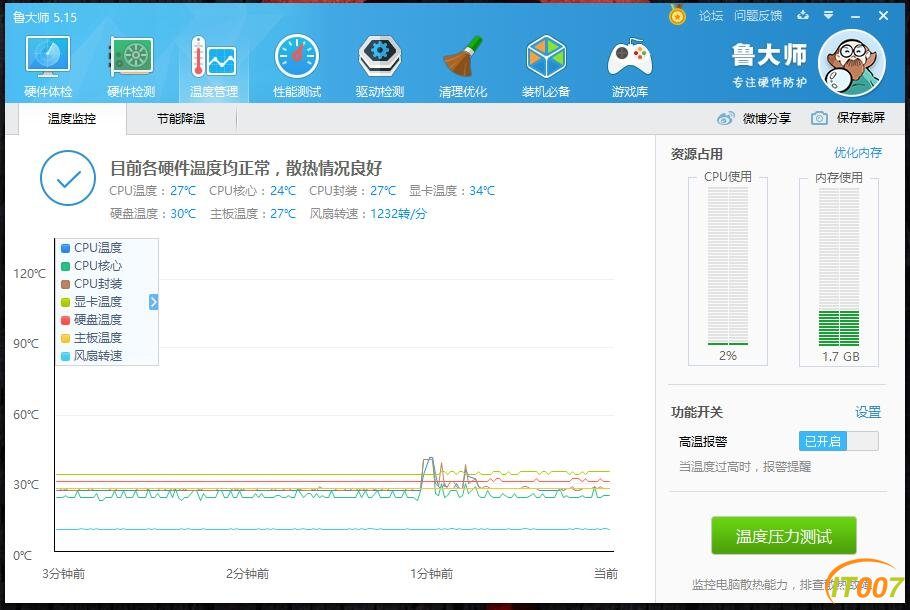
Task: Collapse the chart legend with the arrow
Action: point(153,302)
